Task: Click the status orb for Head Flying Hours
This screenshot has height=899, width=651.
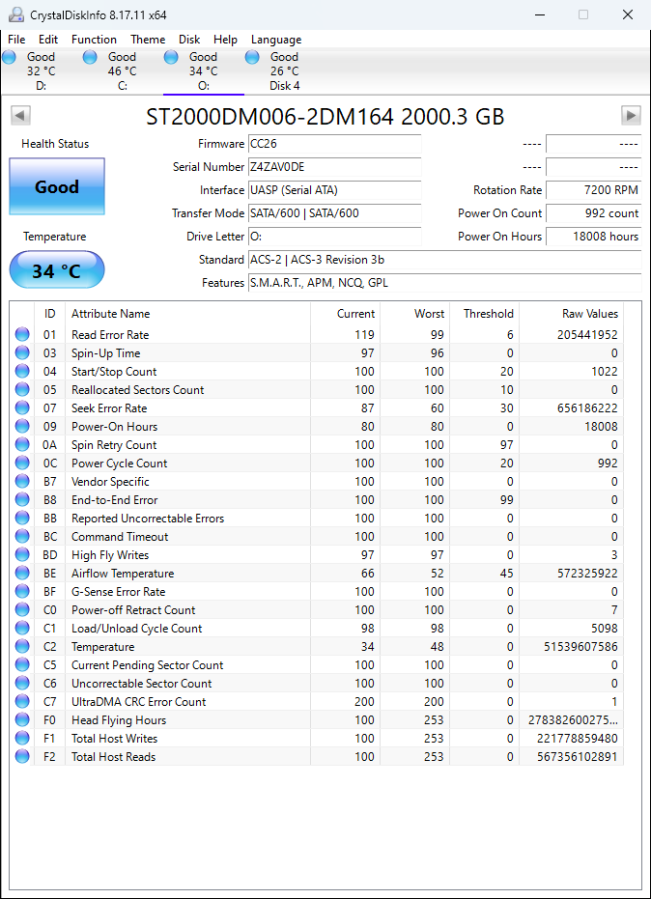Action: point(22,720)
